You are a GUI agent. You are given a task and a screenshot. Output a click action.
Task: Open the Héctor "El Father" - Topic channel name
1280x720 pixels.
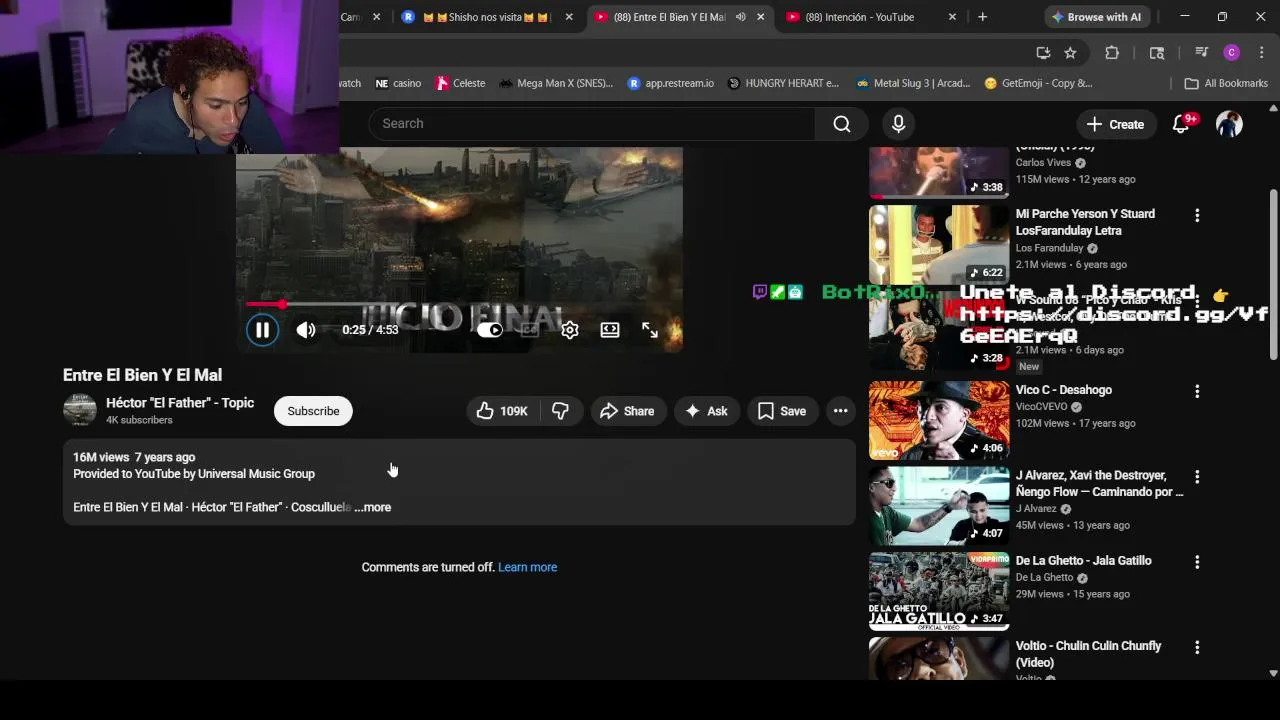click(180, 403)
